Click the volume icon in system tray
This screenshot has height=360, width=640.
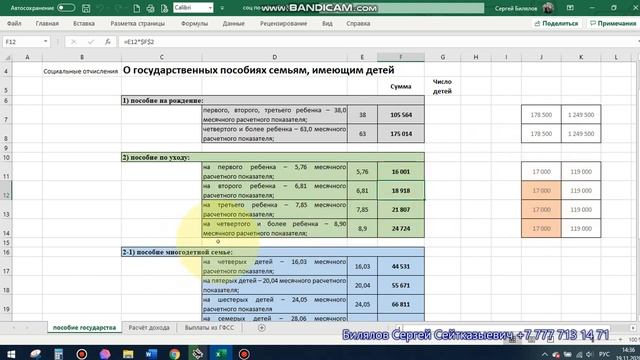click(x=589, y=354)
